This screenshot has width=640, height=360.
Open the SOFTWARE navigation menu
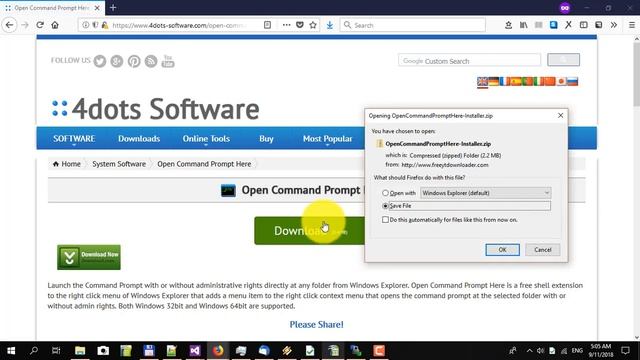coord(74,139)
